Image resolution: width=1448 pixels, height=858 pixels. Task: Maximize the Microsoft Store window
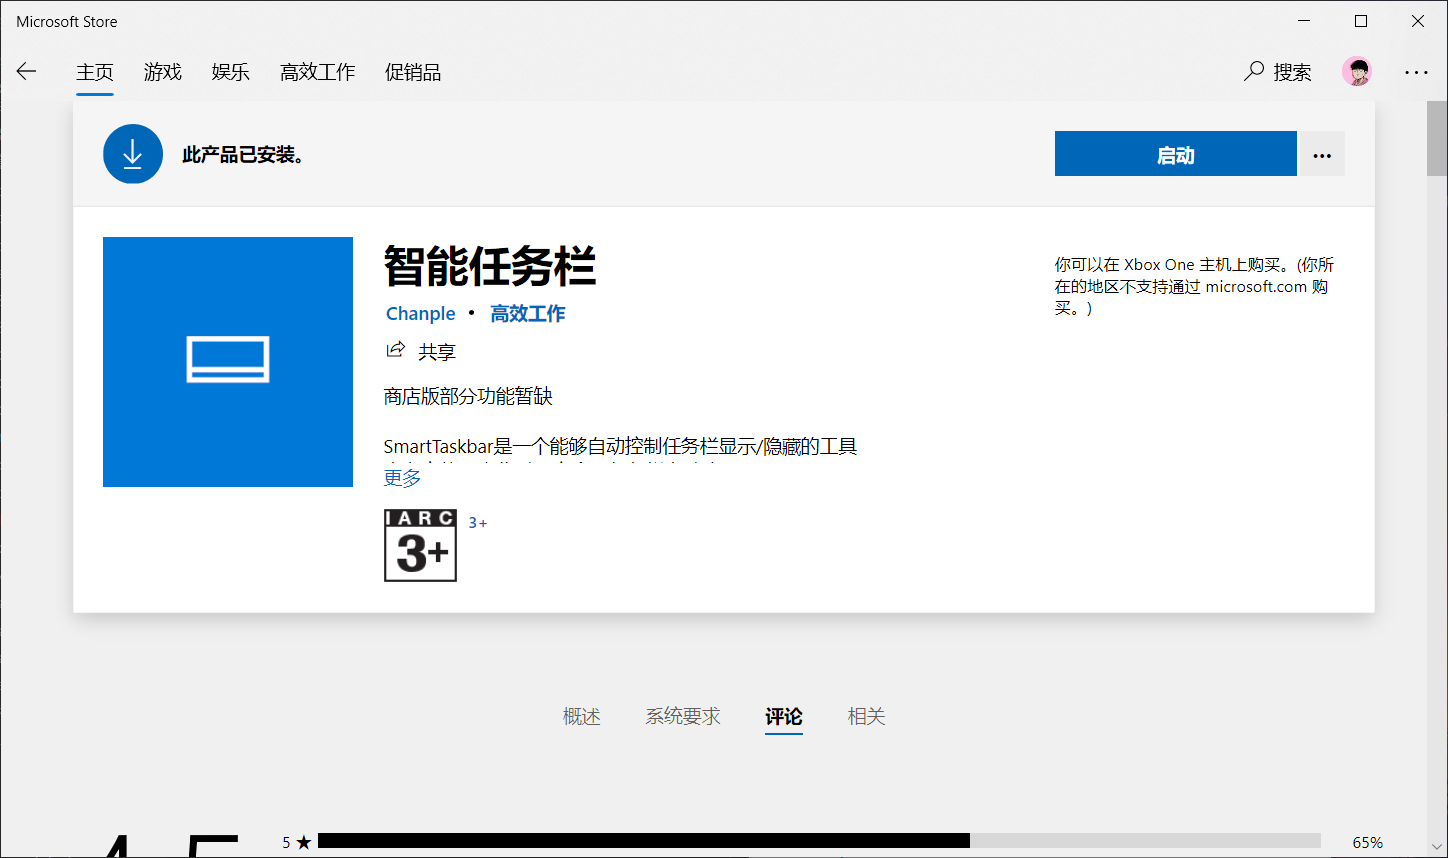click(1361, 21)
